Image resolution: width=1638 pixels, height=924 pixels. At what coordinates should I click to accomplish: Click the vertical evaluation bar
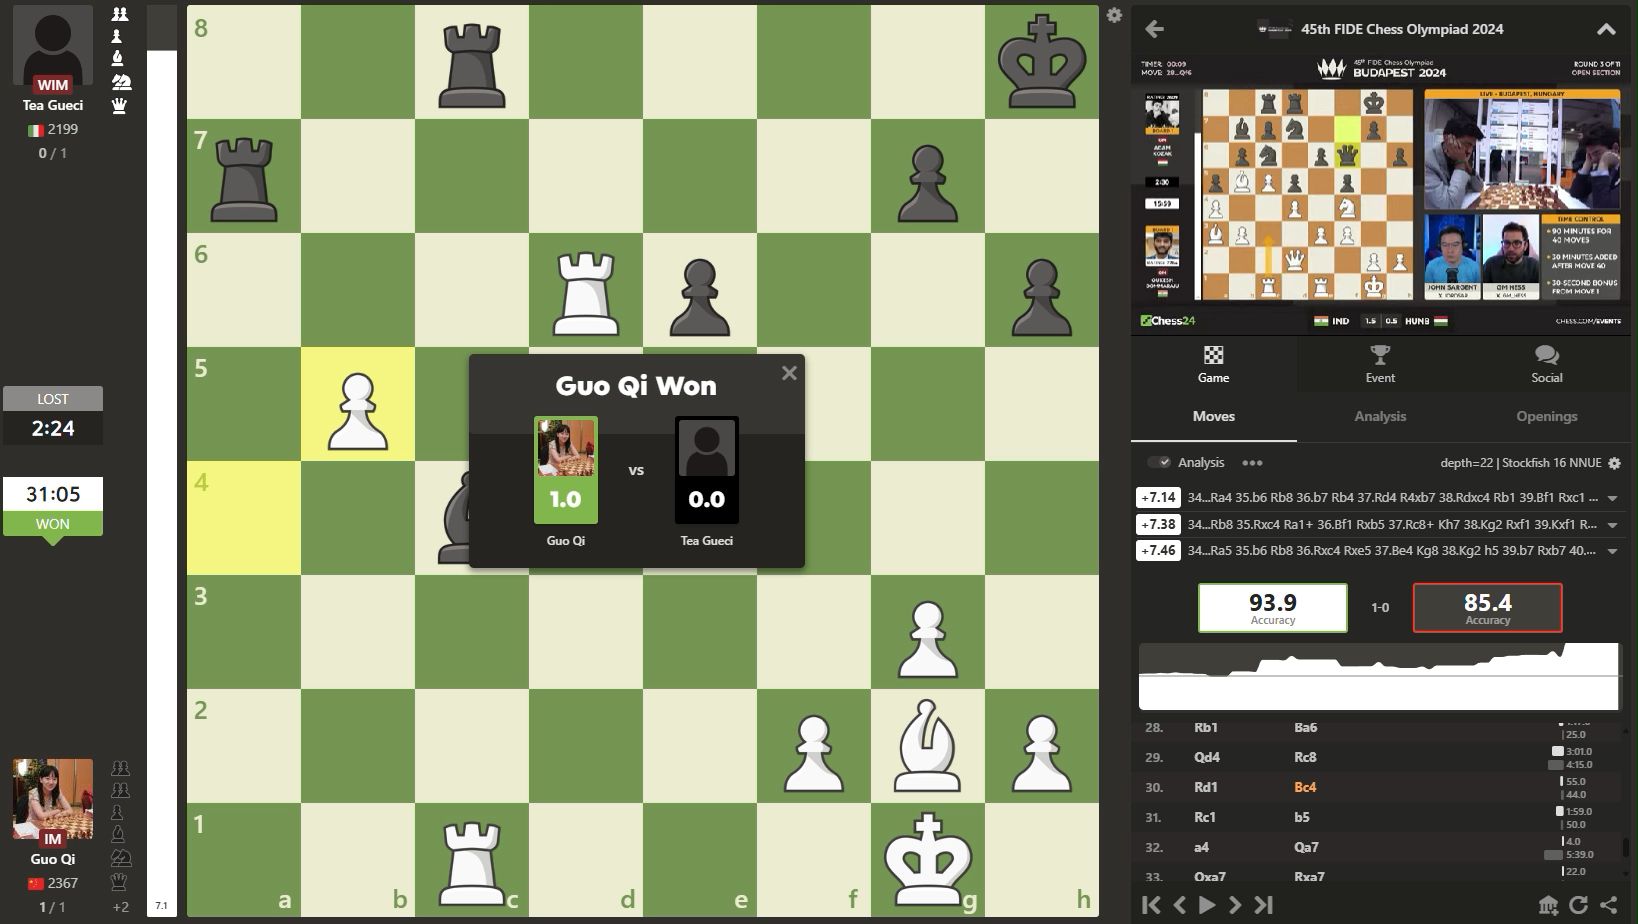(x=161, y=461)
